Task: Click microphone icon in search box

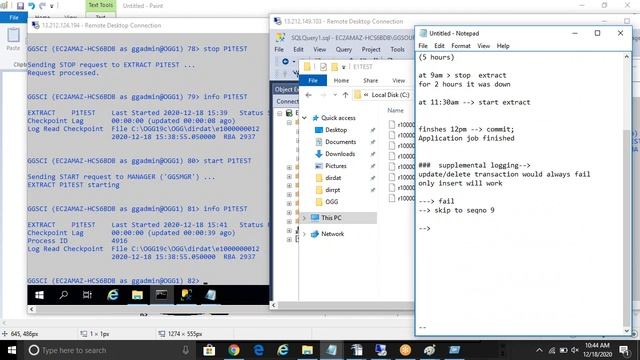Action: [x=186, y=350]
